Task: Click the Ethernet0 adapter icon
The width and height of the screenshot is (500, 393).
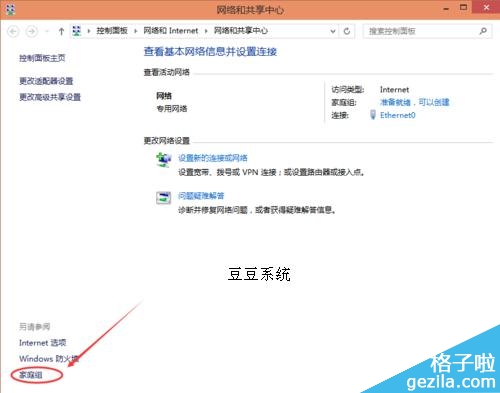Action: tap(373, 115)
